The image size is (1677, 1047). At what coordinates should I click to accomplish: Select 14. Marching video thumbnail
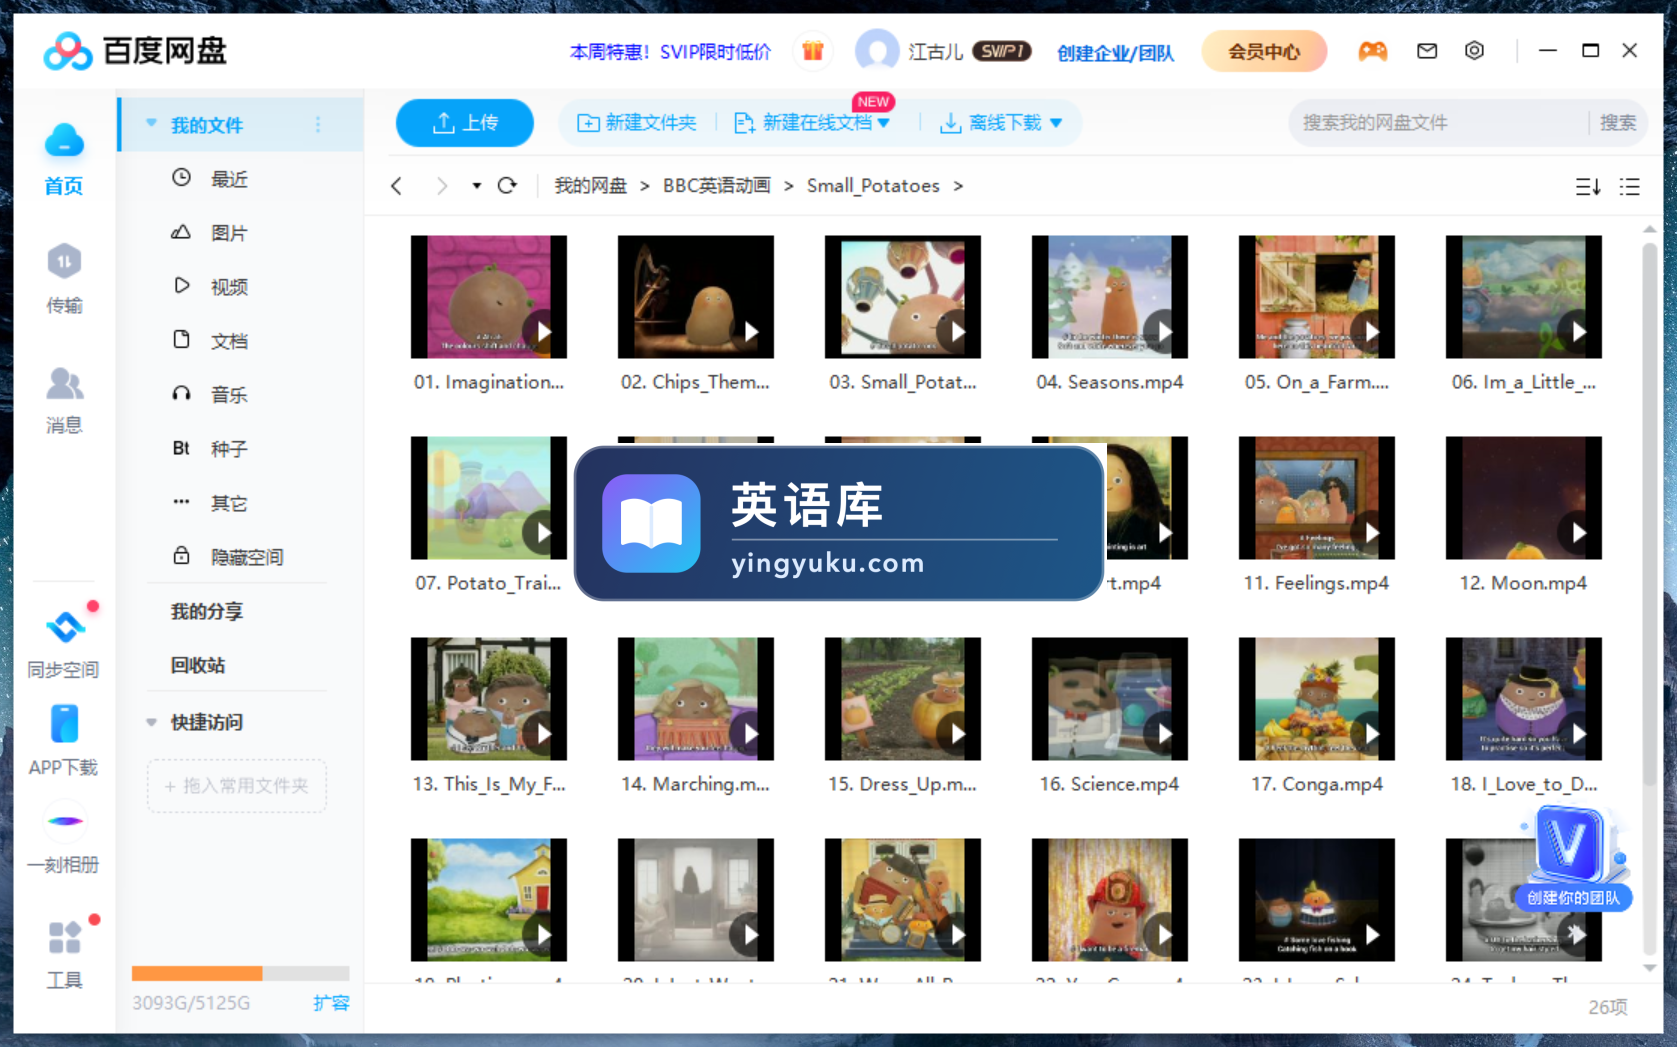(x=696, y=699)
